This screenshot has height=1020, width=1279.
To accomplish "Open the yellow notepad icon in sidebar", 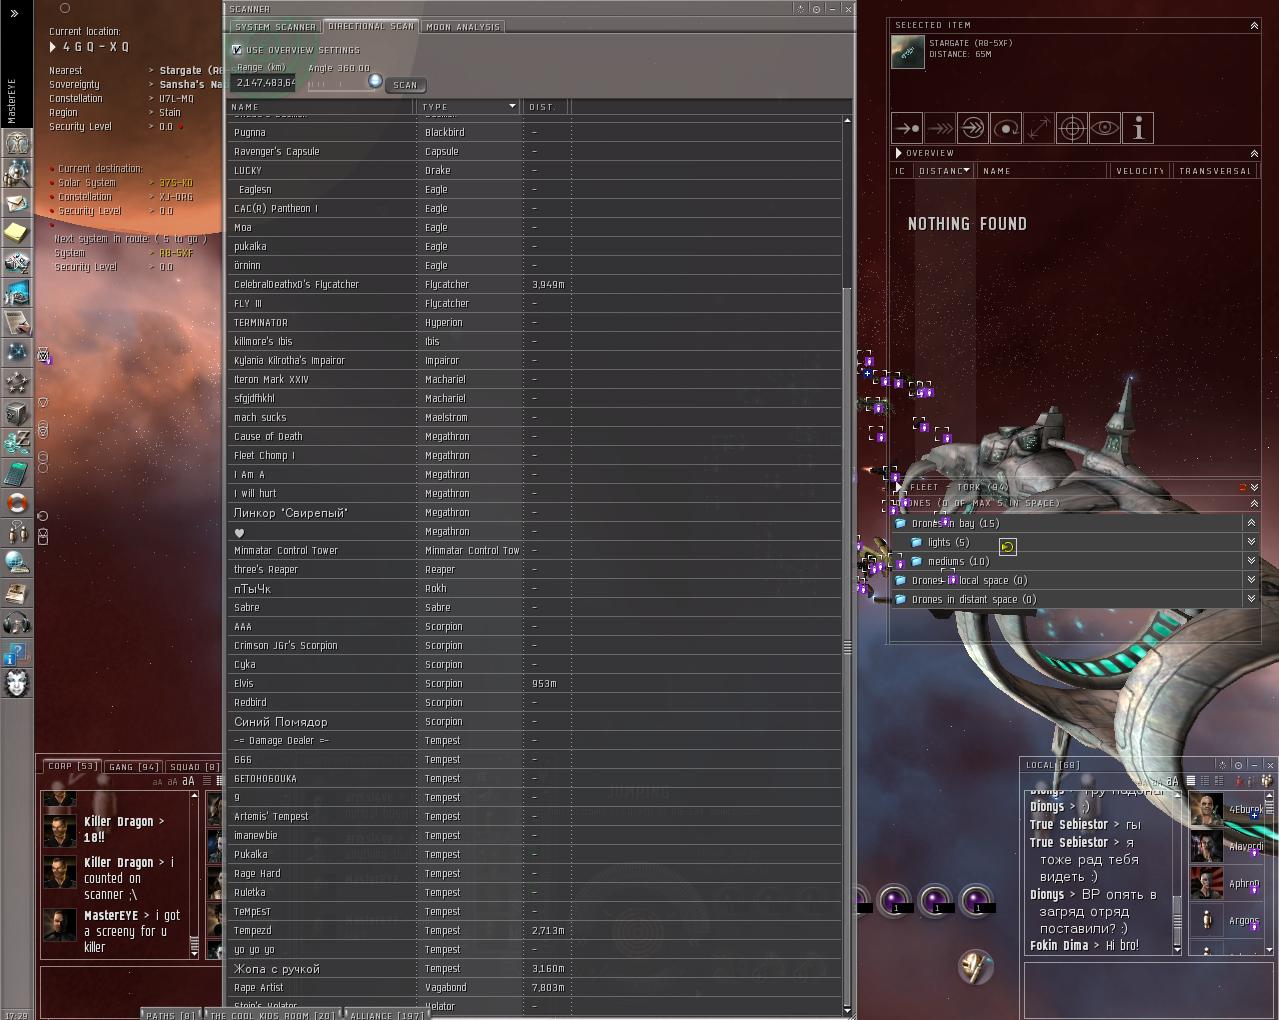I will (x=17, y=233).
